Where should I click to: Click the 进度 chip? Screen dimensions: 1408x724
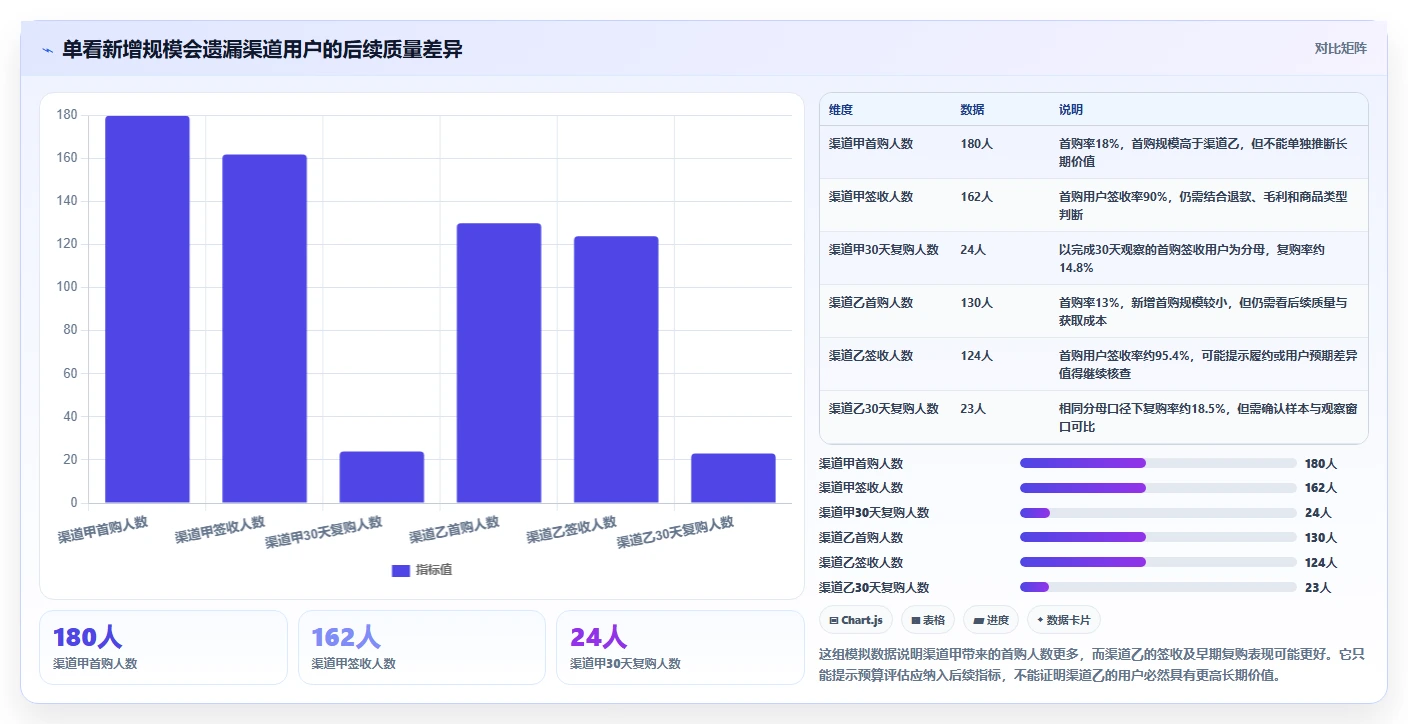point(991,620)
